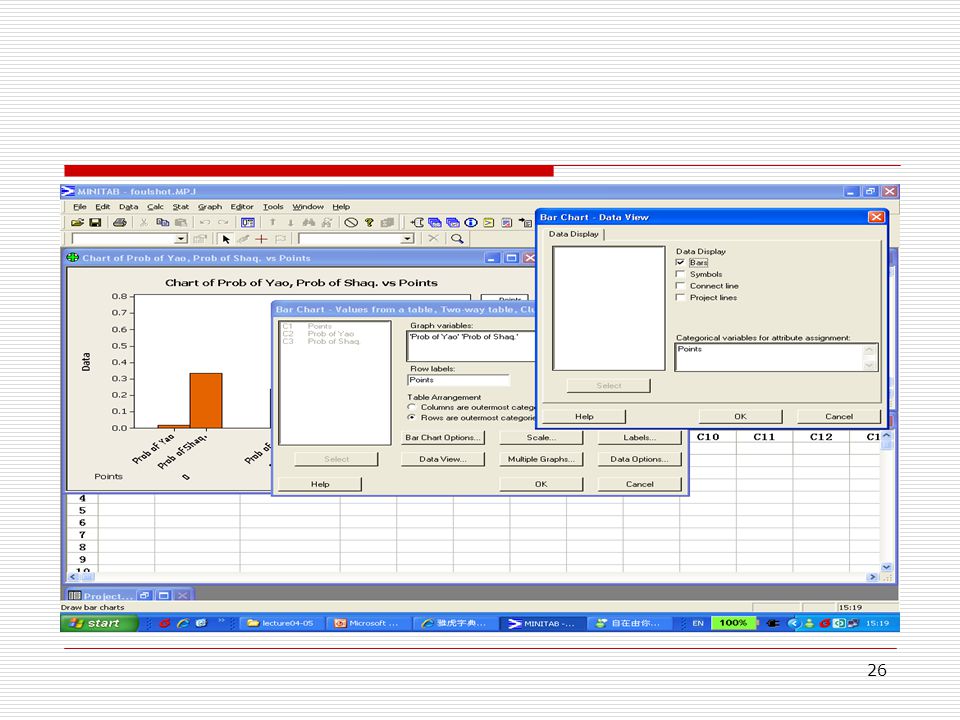Screen dimensions: 960x720
Task: Click the Multiple Graphs button
Action: point(541,459)
